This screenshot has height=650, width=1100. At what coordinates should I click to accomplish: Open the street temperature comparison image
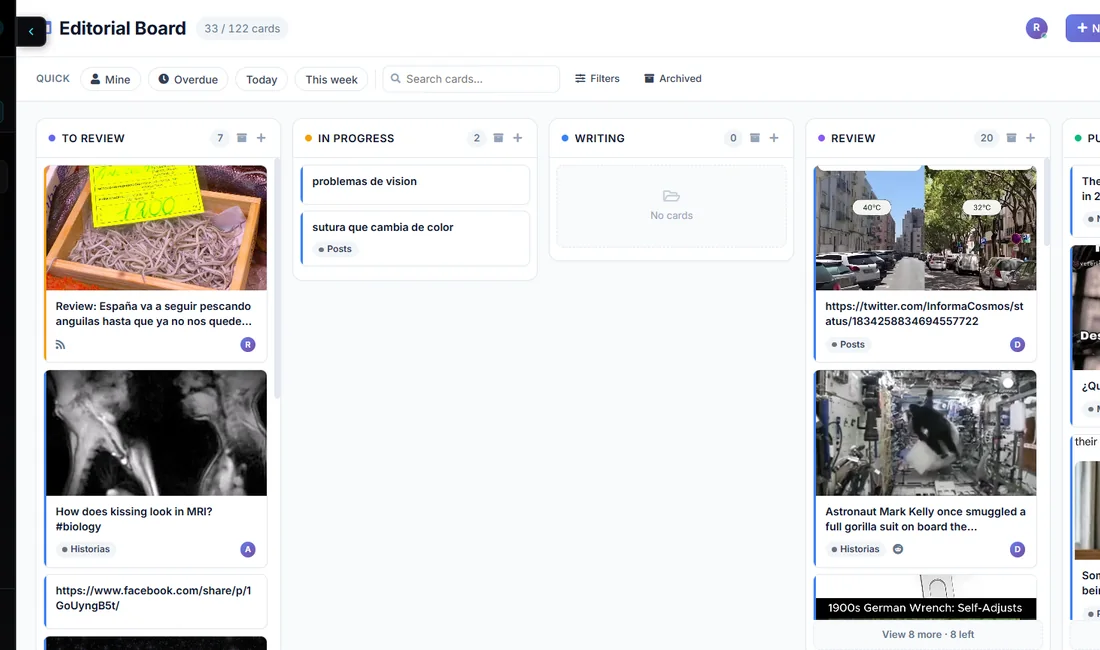[x=925, y=228]
